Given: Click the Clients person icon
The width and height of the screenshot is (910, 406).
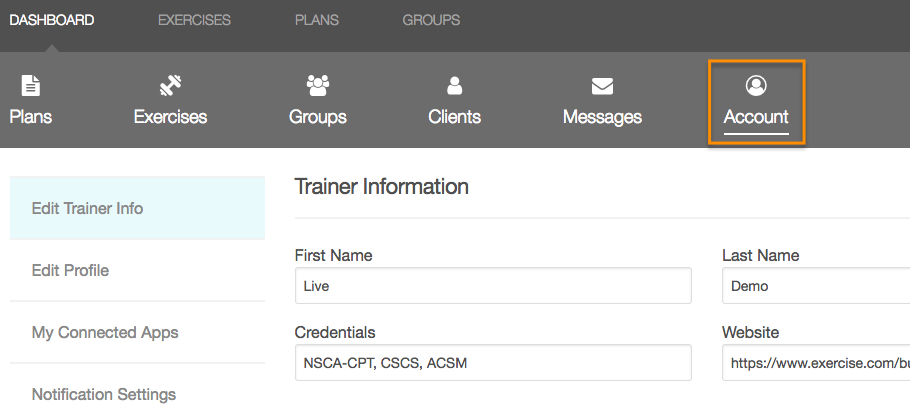Looking at the screenshot, I should coord(454,86).
